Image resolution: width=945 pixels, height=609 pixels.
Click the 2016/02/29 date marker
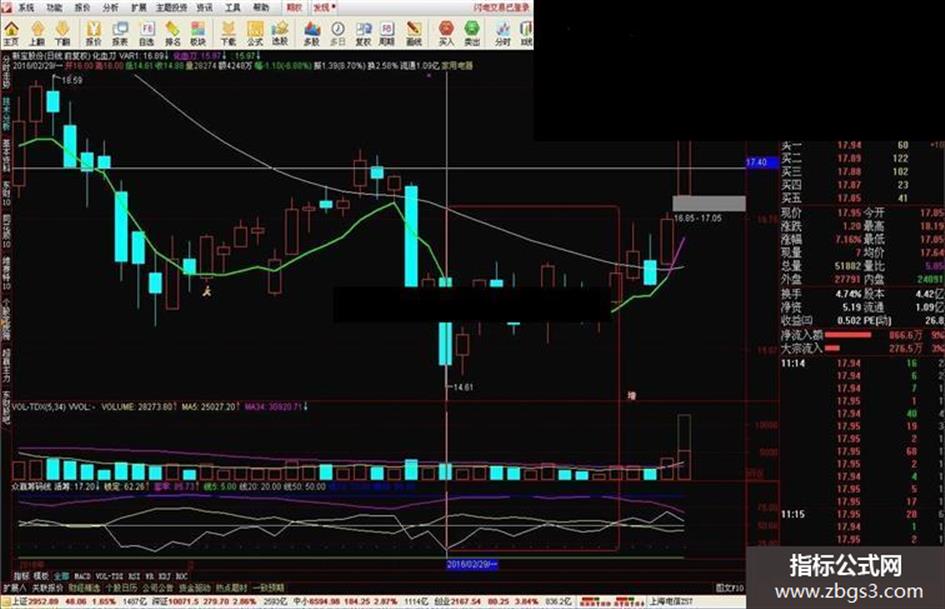472,565
